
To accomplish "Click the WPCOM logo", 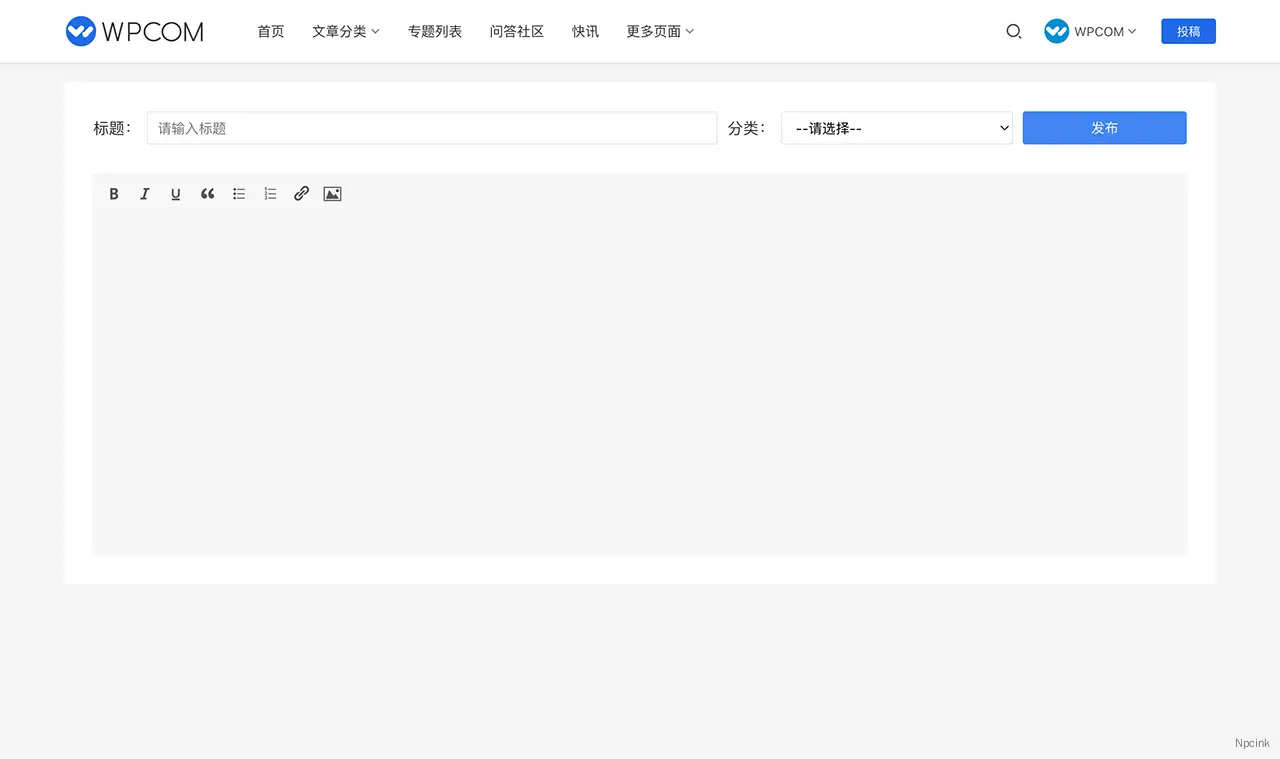I will coord(134,31).
